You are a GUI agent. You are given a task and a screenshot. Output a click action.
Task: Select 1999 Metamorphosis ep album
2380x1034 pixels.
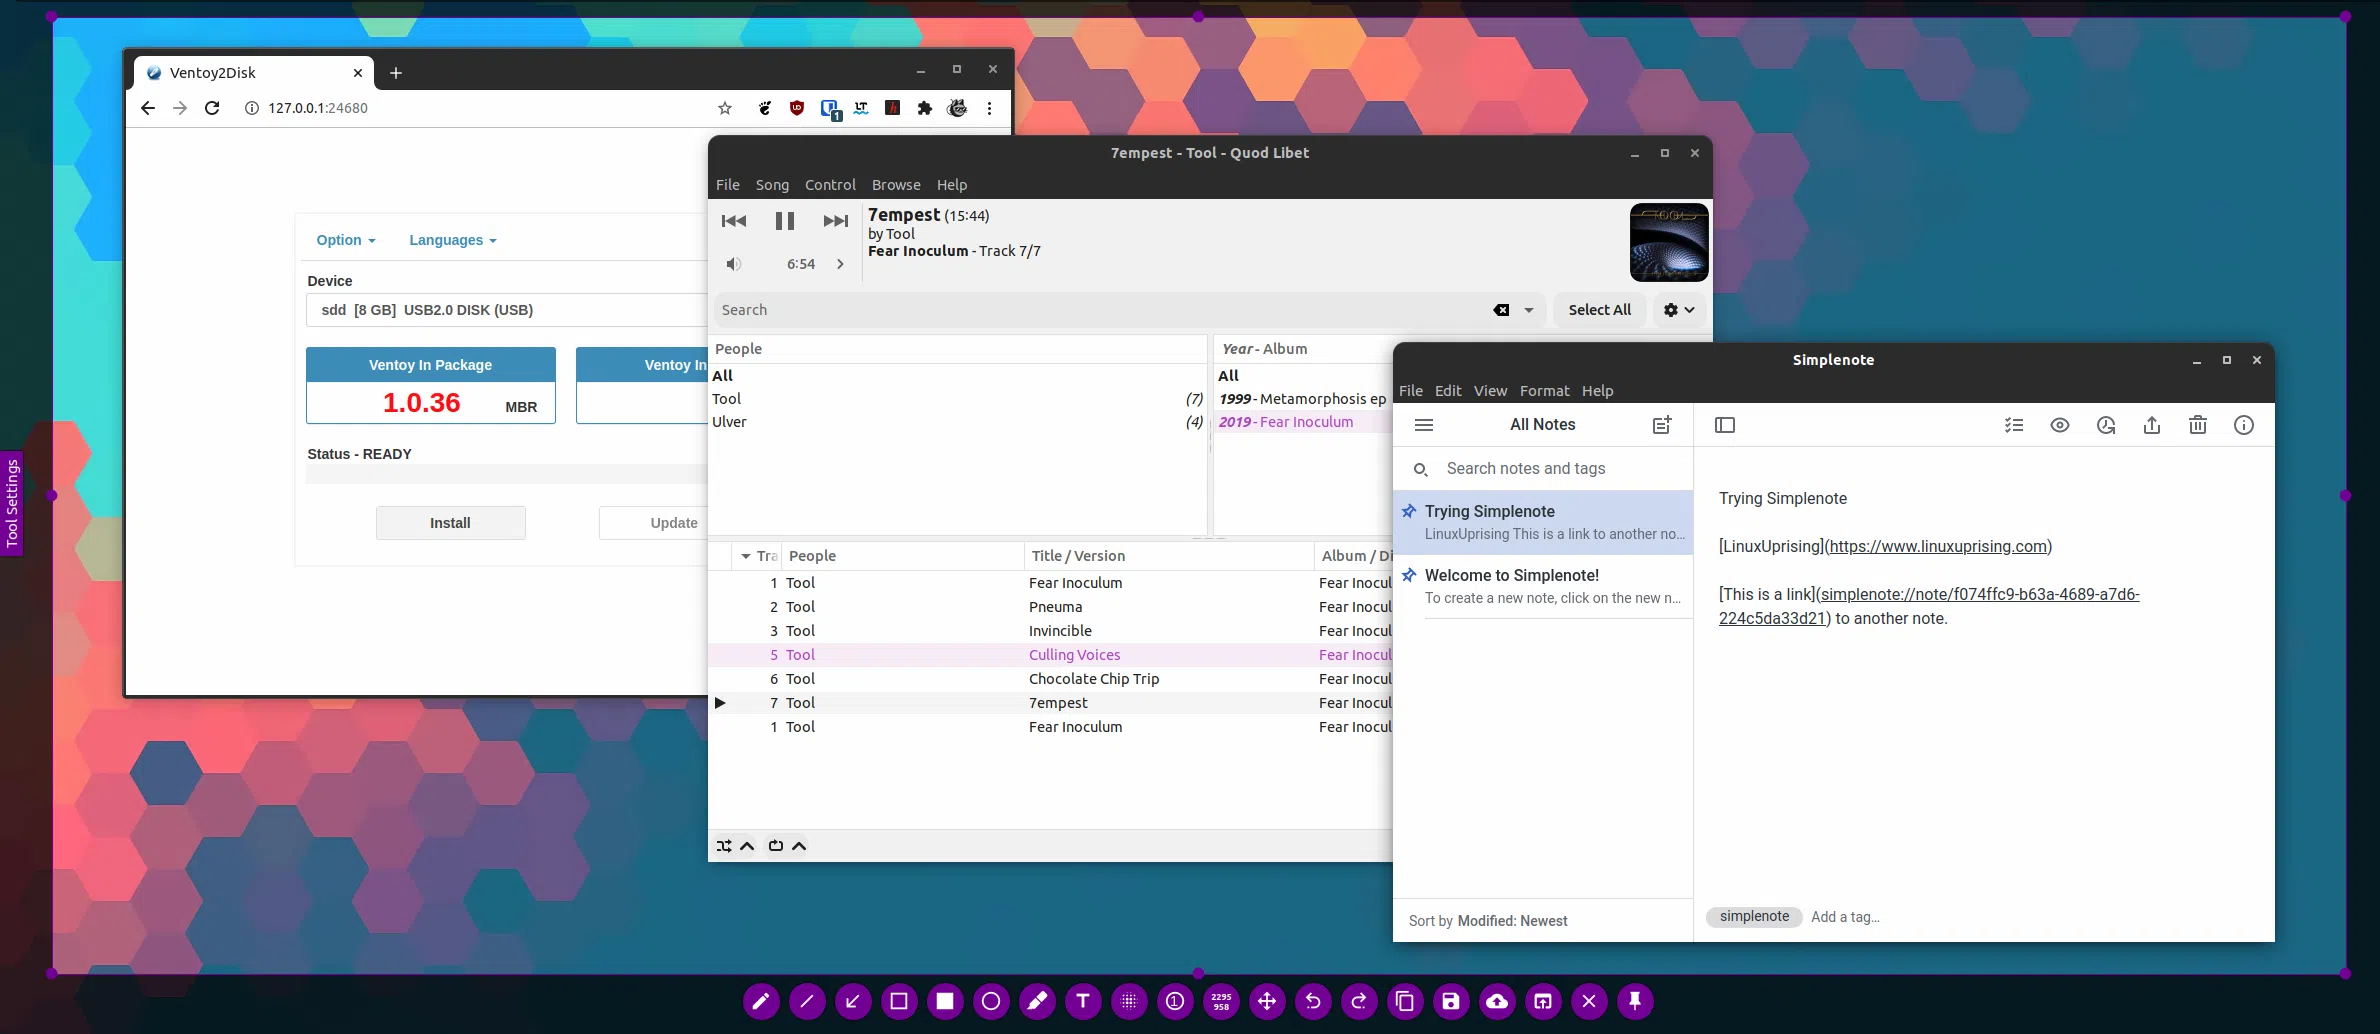point(1303,399)
